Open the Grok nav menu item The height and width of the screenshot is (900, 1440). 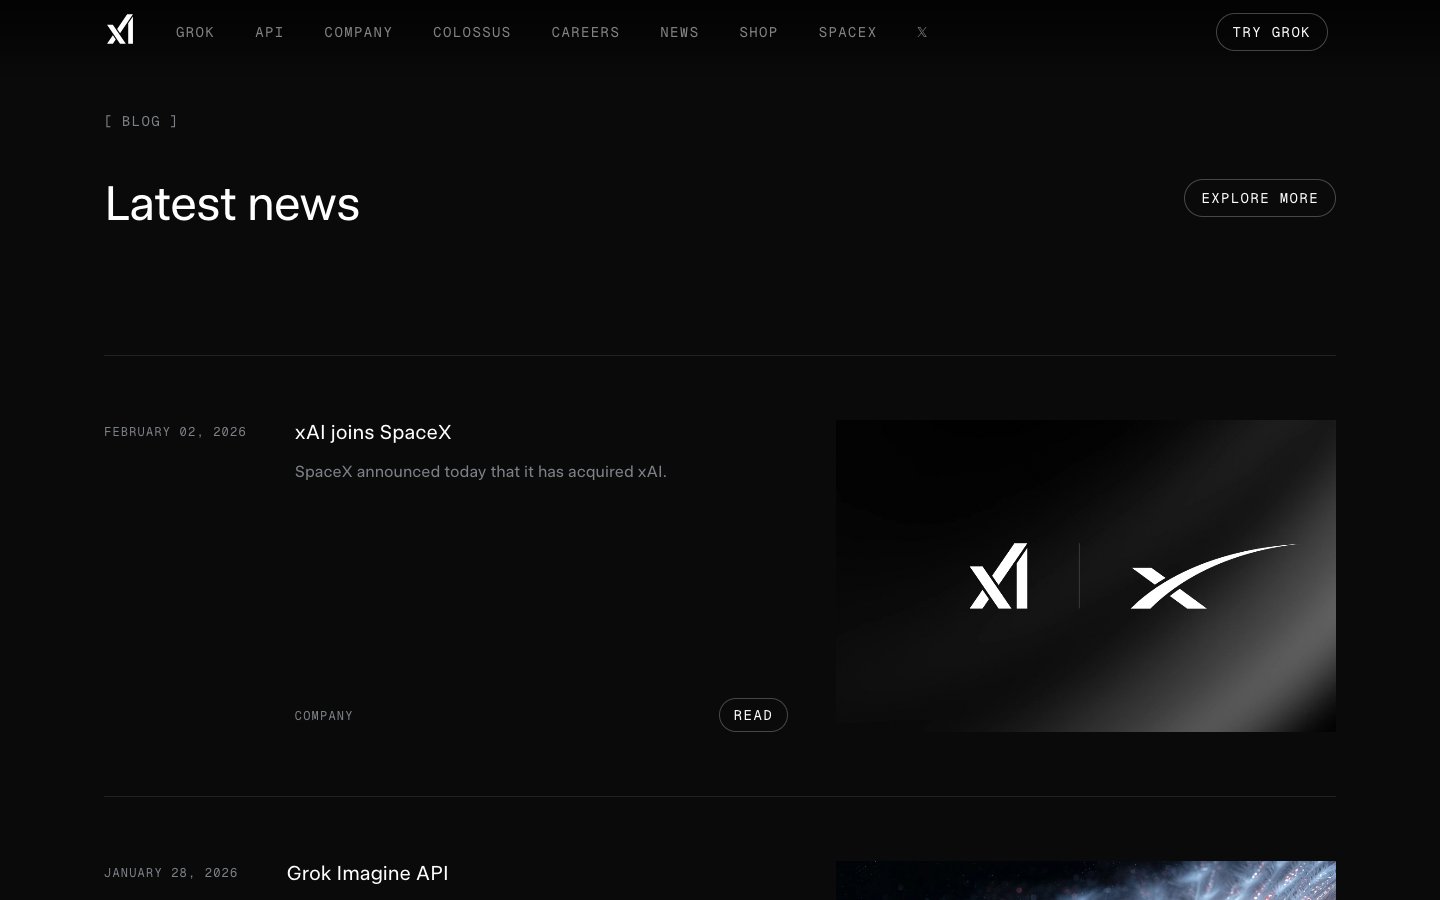tap(195, 32)
